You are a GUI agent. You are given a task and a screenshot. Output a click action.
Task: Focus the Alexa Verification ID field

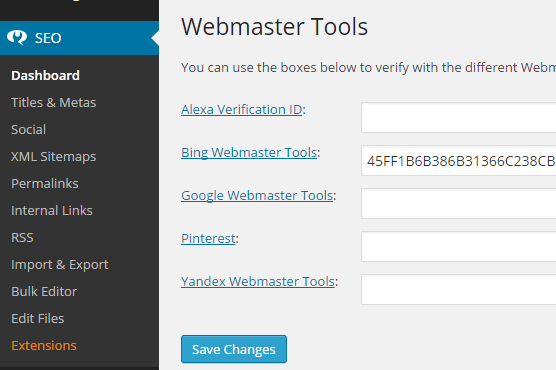(458, 117)
